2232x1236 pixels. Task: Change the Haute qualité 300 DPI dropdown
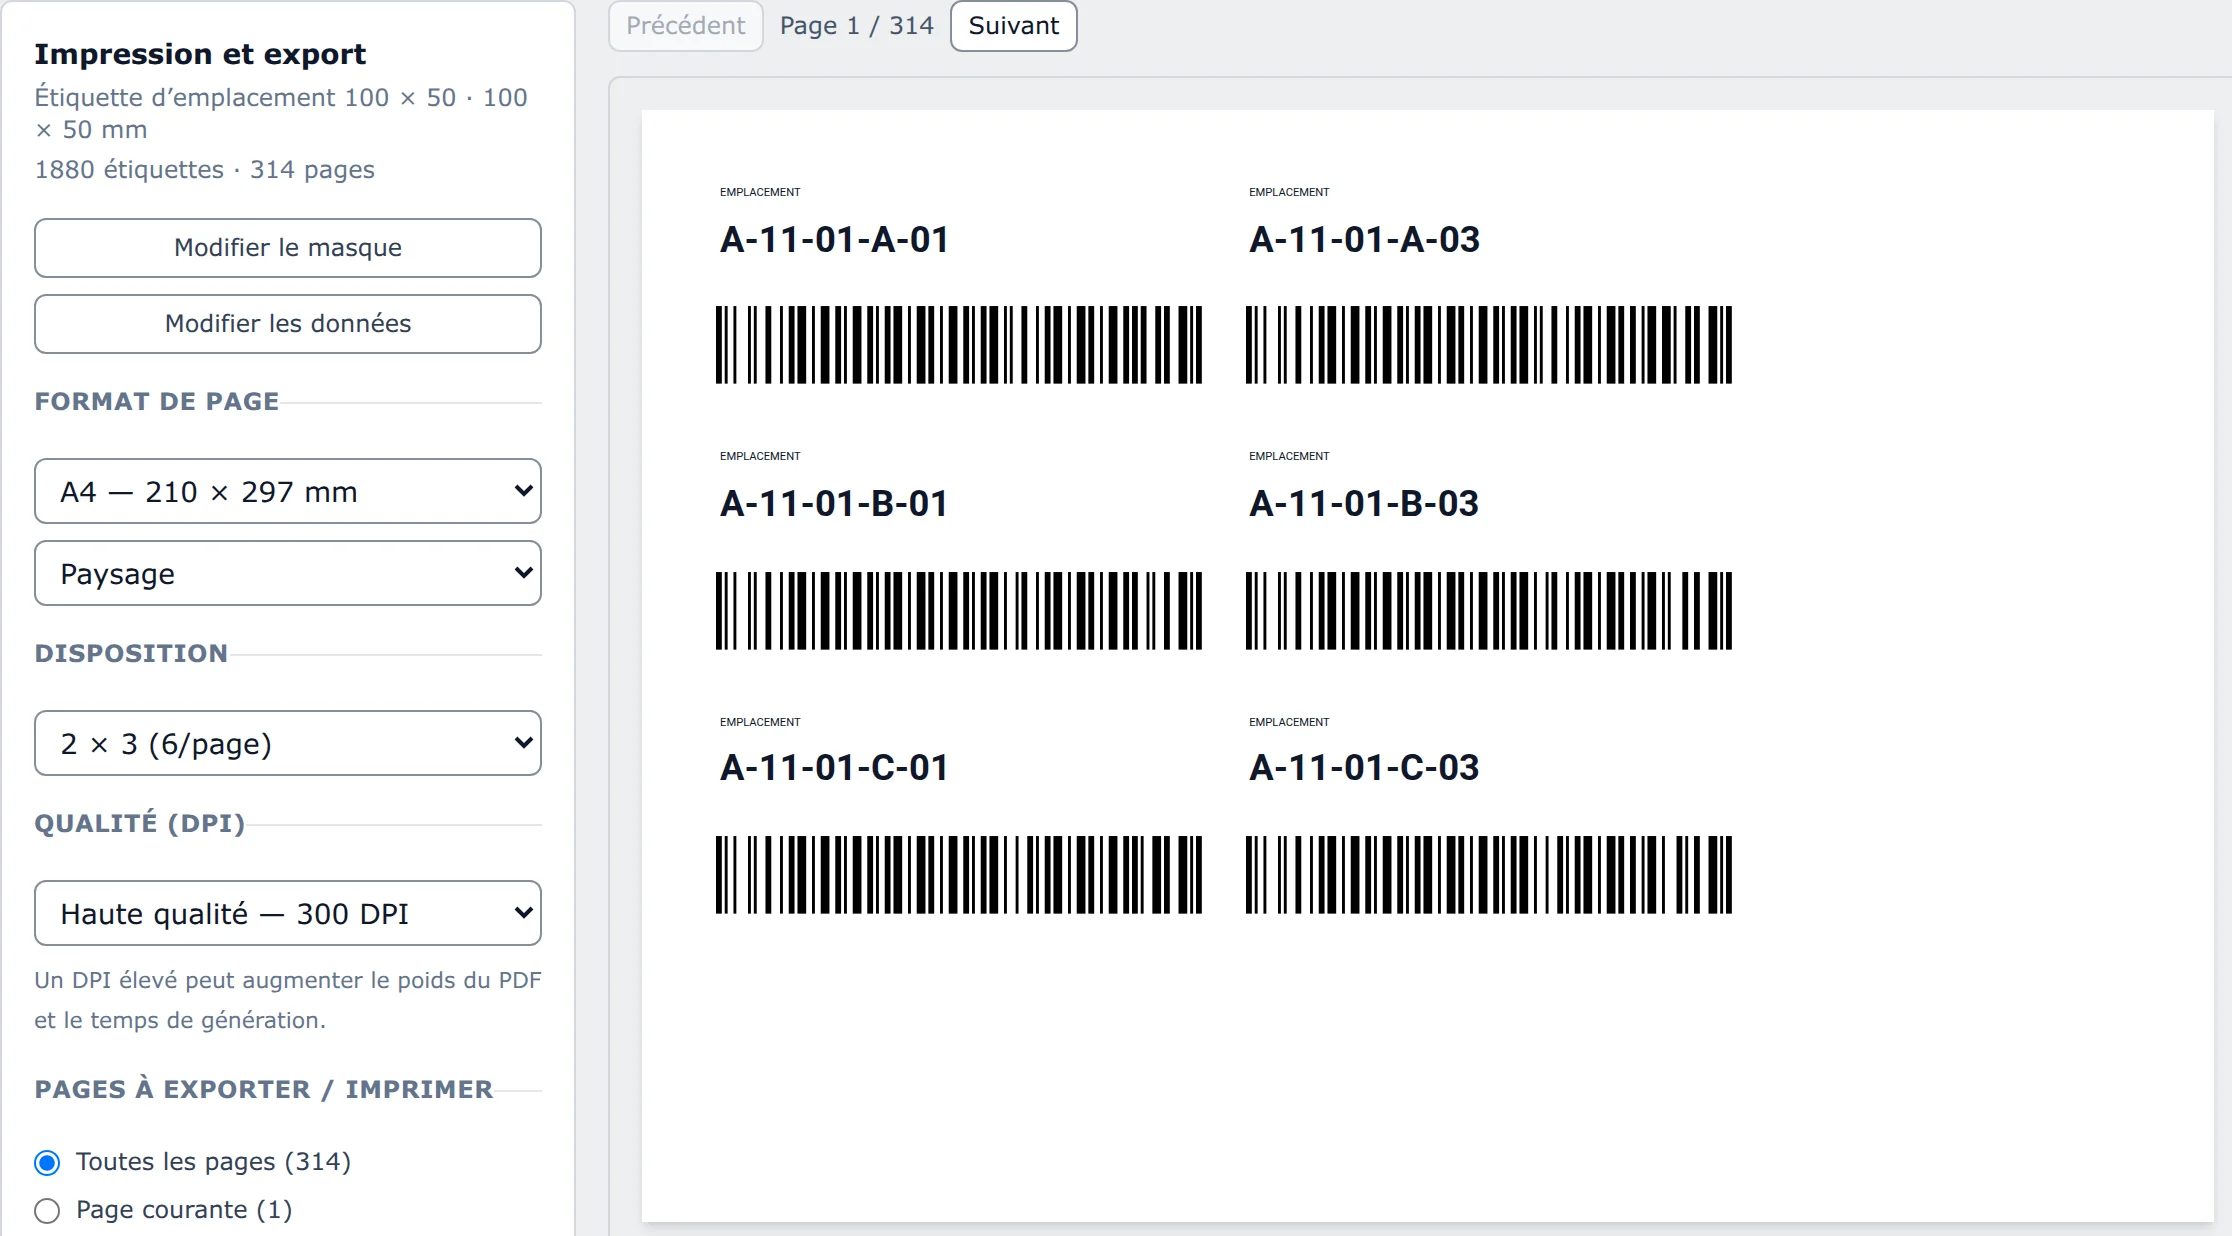288,913
